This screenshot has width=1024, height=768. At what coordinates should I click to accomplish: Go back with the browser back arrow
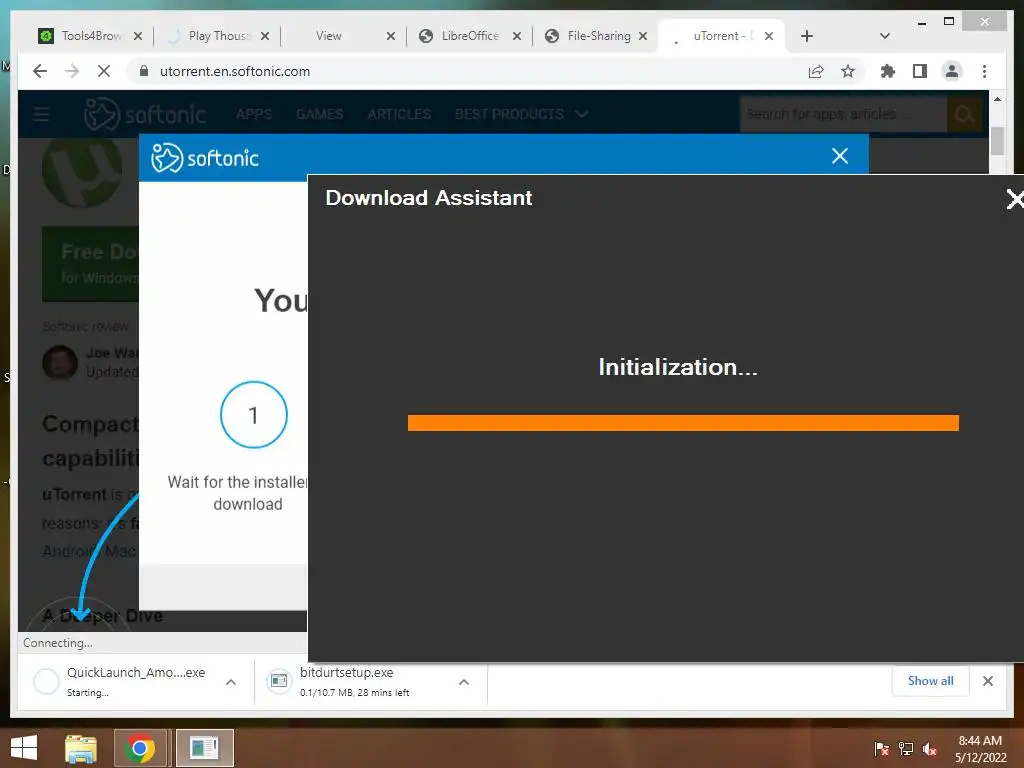pos(40,71)
